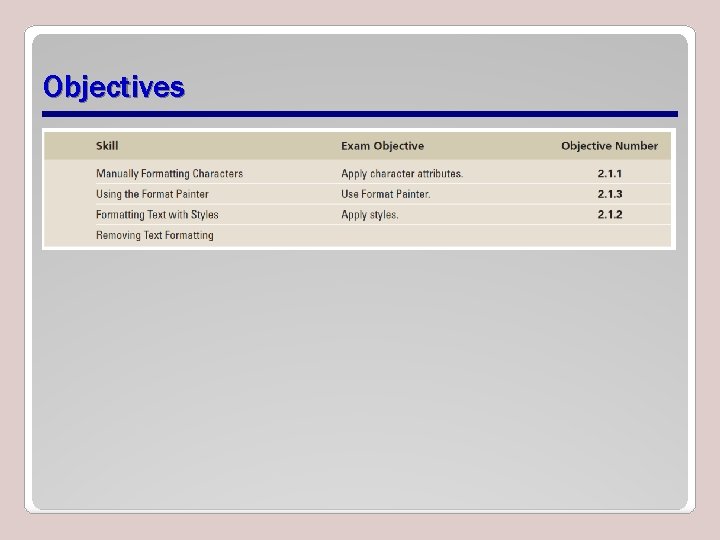Screen dimensions: 720x540
Task: Select Using the Format Painter cell
Action: coord(152,194)
